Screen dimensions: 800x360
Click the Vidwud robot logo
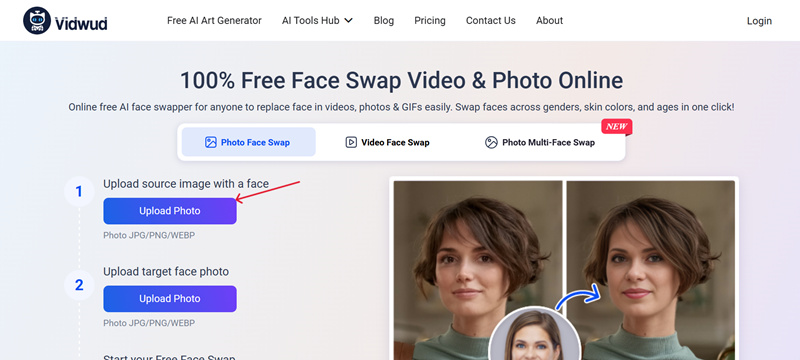pos(37,21)
